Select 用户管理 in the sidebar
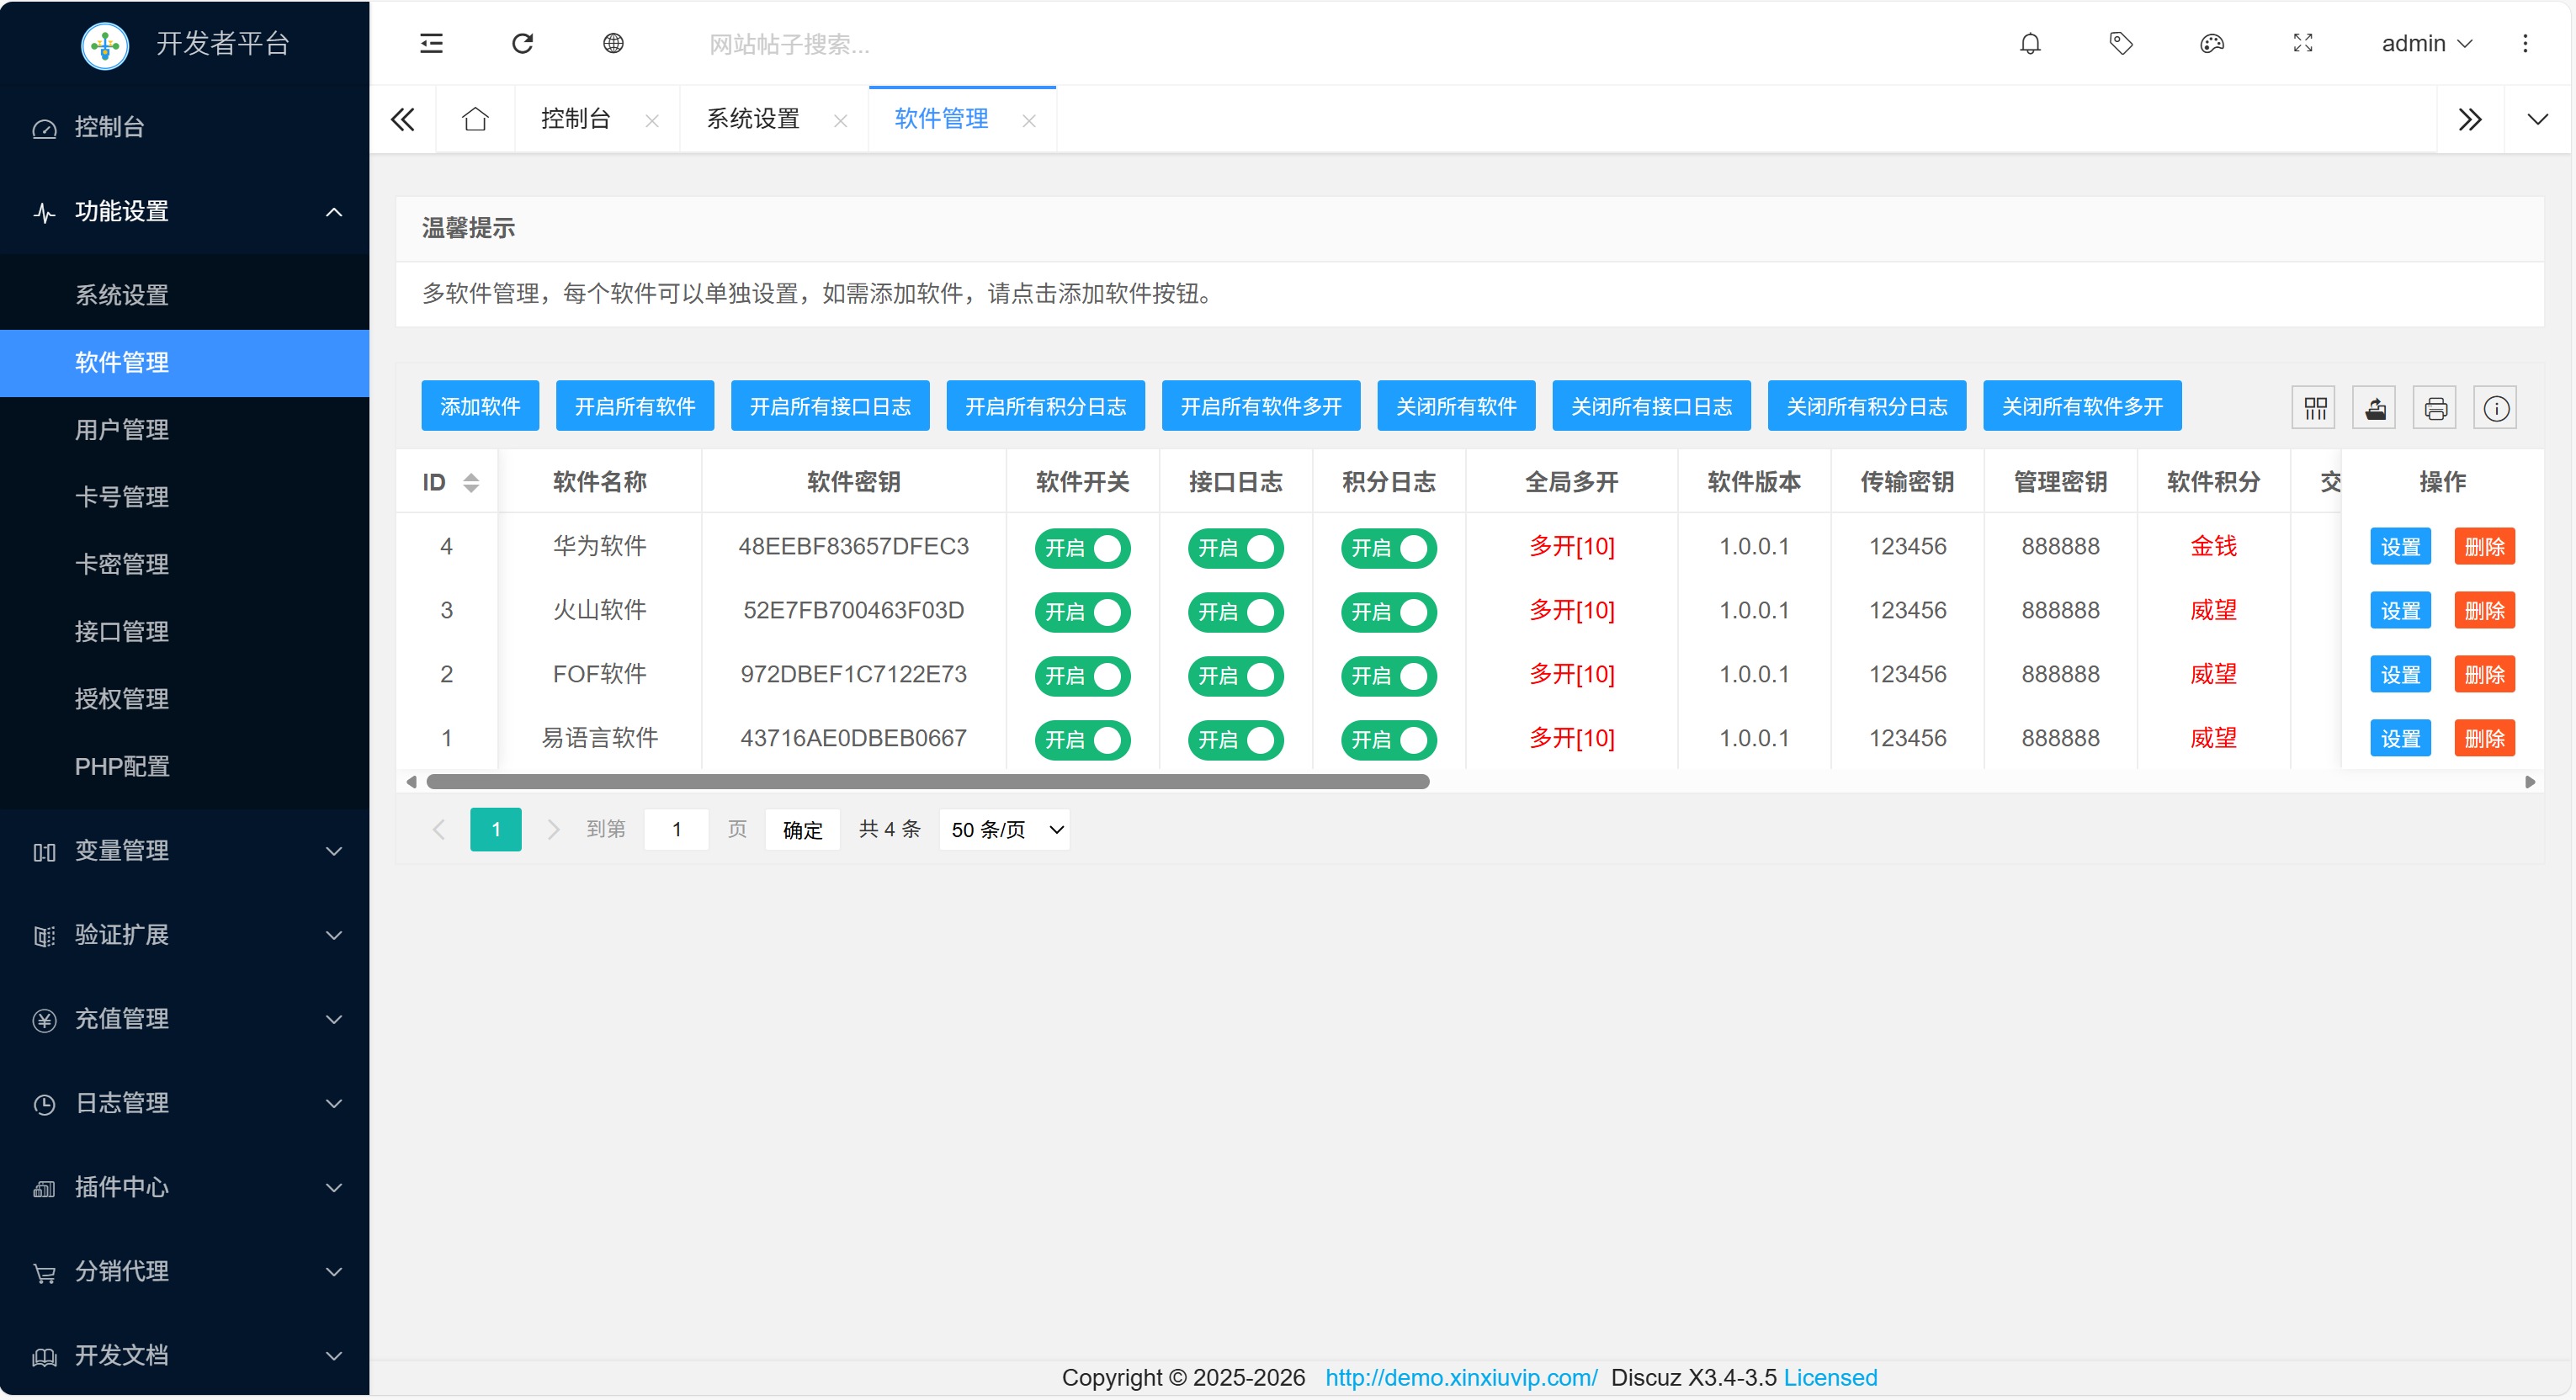 122,430
